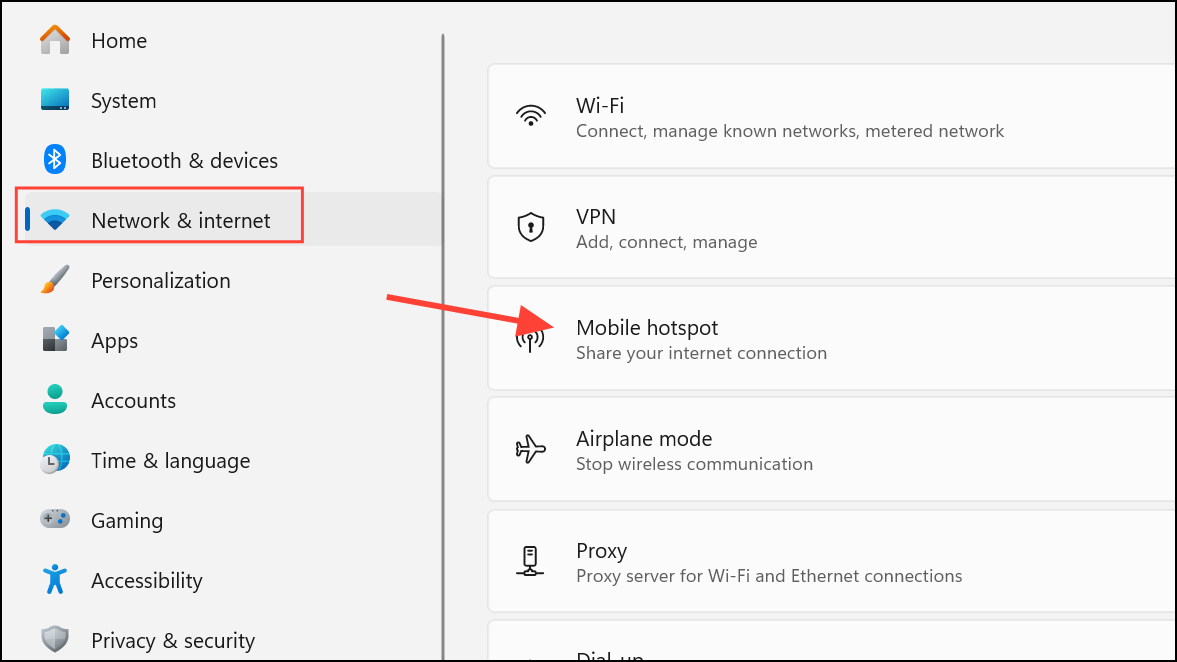Viewport: 1177px width, 662px height.
Task: Click the Gaming controller icon
Action: coord(55,519)
